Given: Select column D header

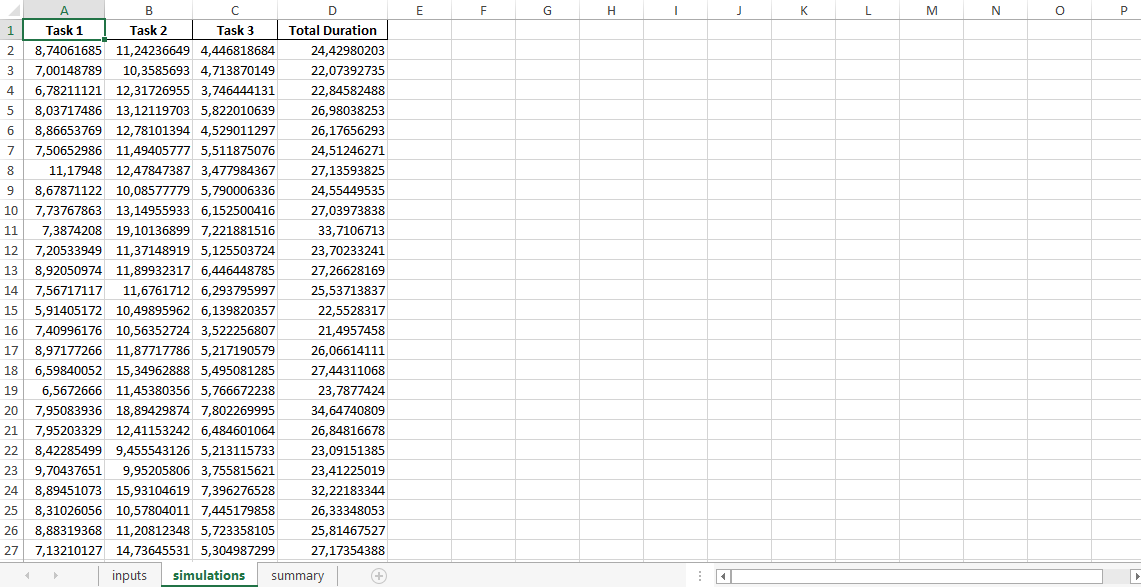Looking at the screenshot, I should 332,10.
